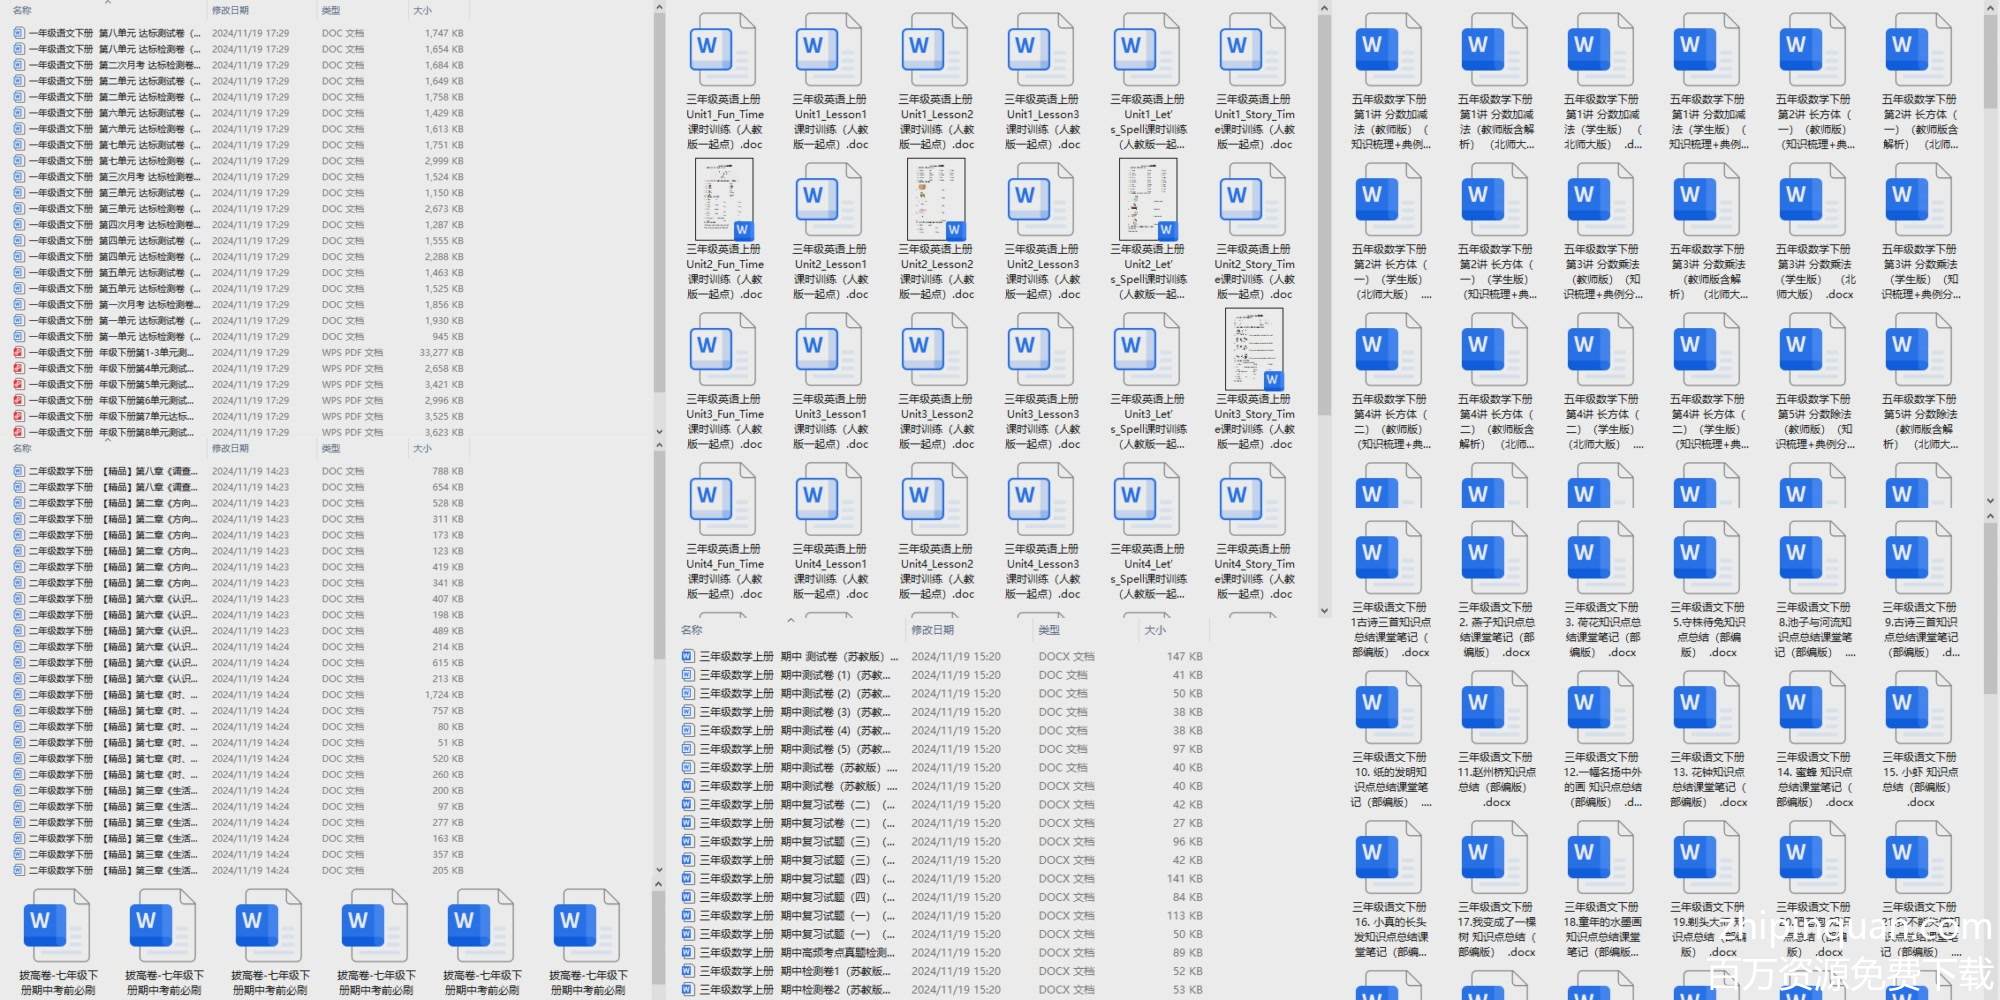Click scroll-up arrow of 三年级英语 icon panel

click(1324, 9)
